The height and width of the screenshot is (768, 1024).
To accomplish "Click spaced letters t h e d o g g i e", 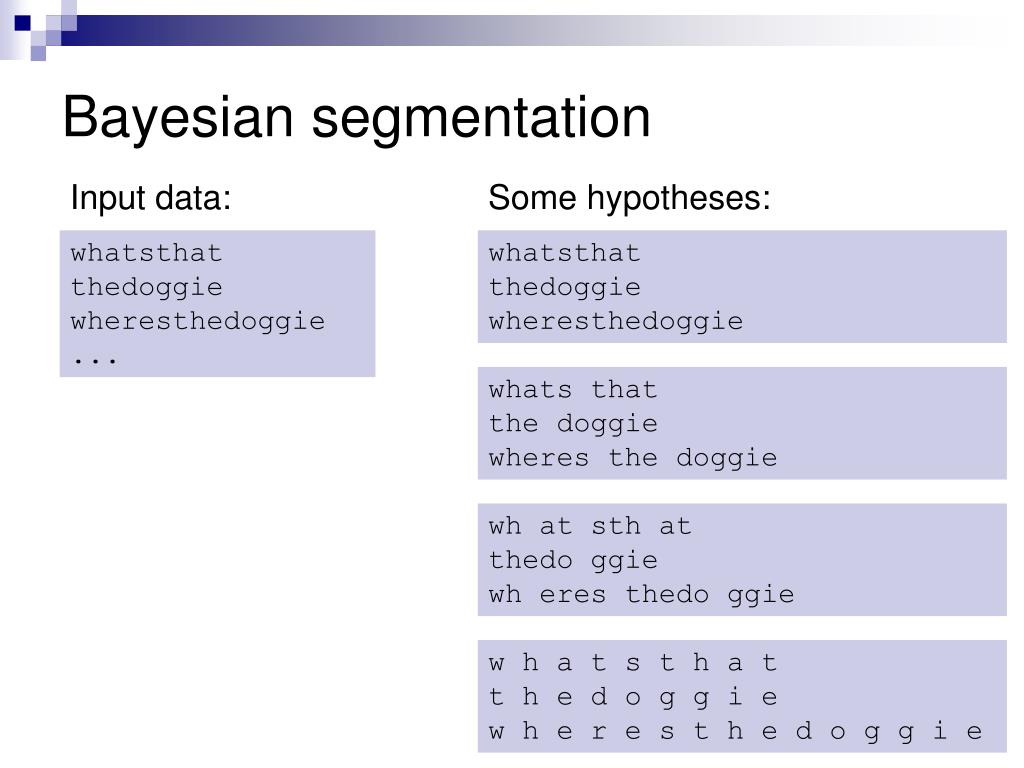I will 633,697.
